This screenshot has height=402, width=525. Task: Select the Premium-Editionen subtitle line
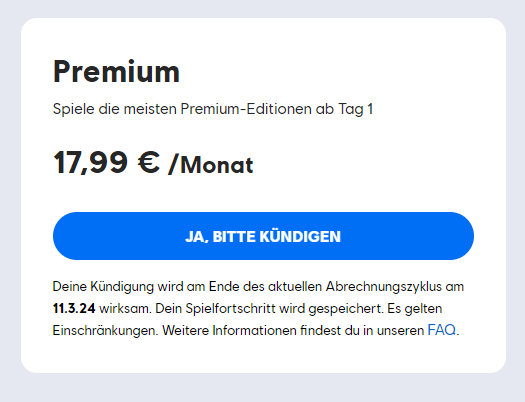coord(213,109)
